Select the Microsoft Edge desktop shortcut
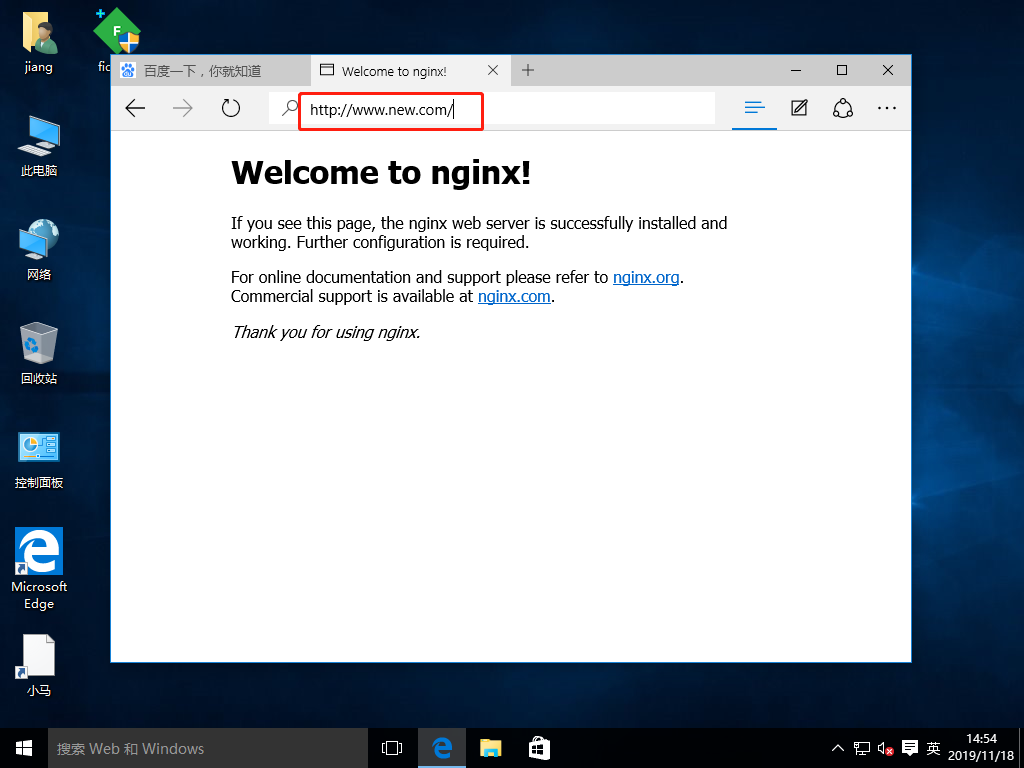The image size is (1024, 768). [x=39, y=568]
